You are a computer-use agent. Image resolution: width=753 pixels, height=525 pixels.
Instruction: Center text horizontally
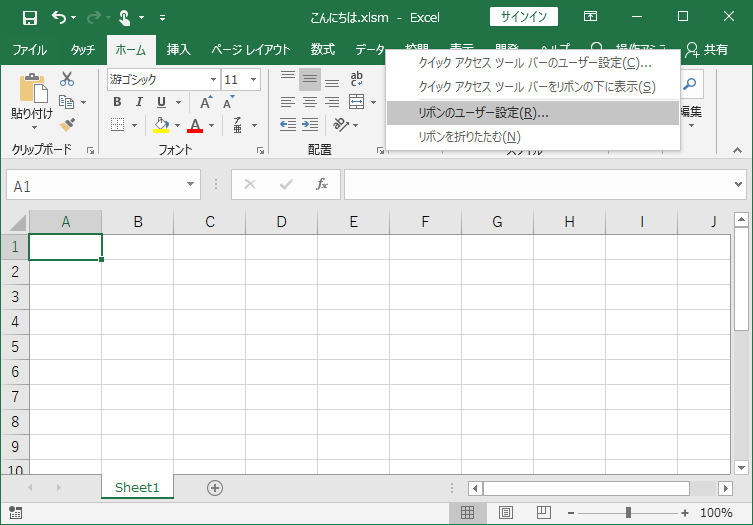pos(310,102)
